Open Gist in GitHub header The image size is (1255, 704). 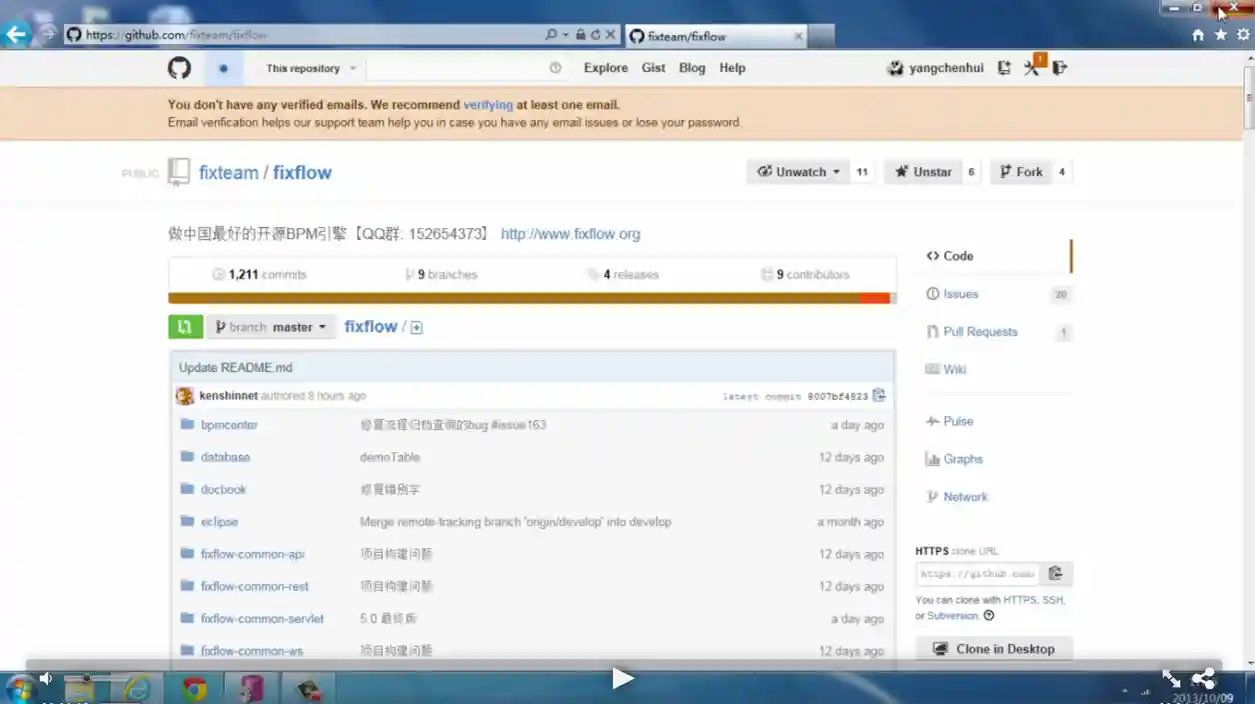pyautogui.click(x=654, y=68)
